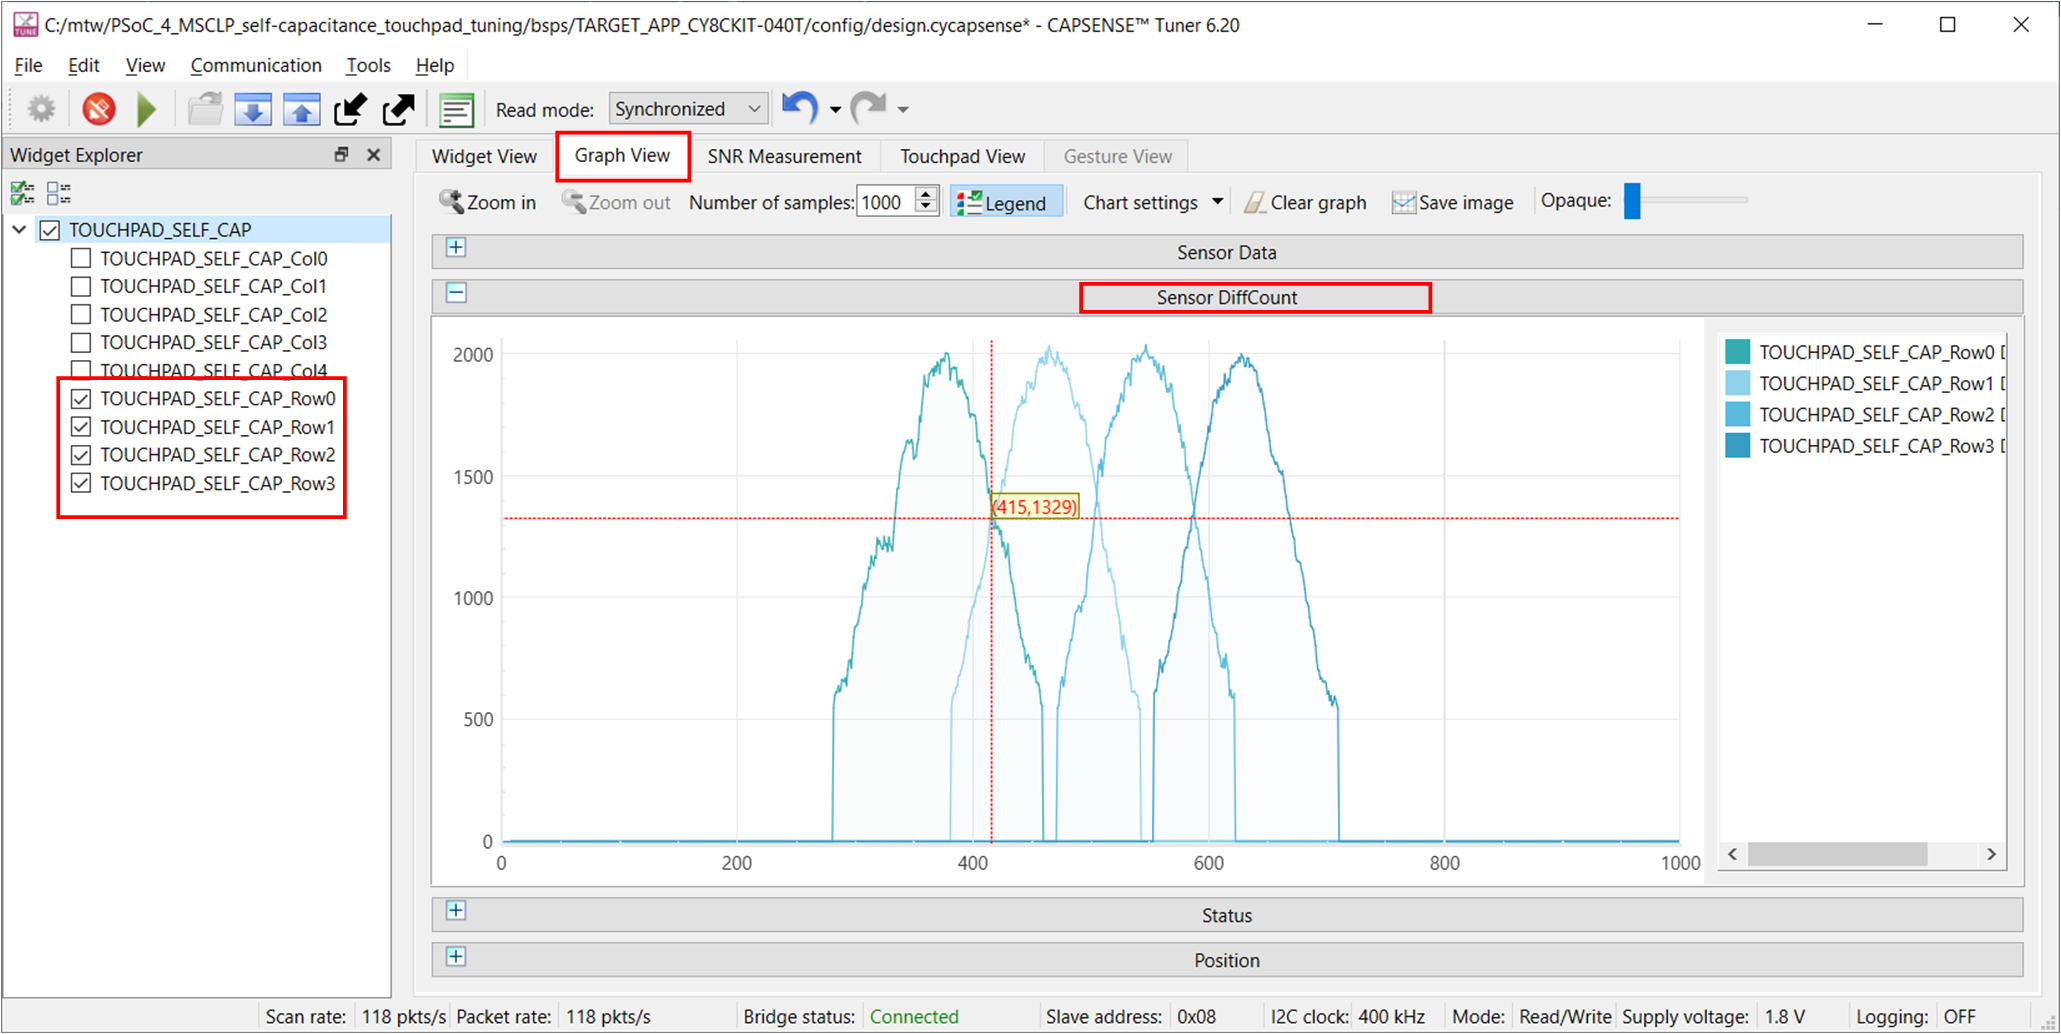The height and width of the screenshot is (1034, 2061).
Task: Save image of the graph
Action: (1452, 202)
